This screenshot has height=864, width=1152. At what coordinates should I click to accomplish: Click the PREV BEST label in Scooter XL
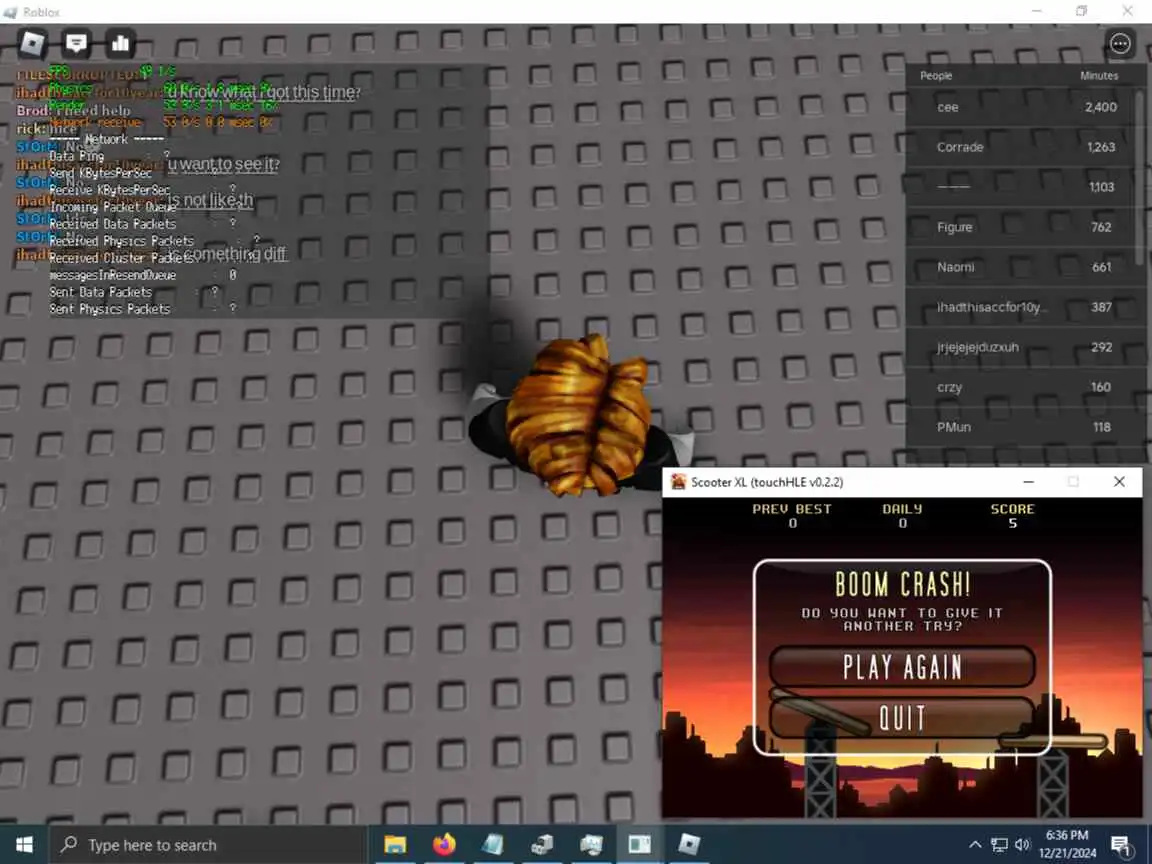click(792, 508)
